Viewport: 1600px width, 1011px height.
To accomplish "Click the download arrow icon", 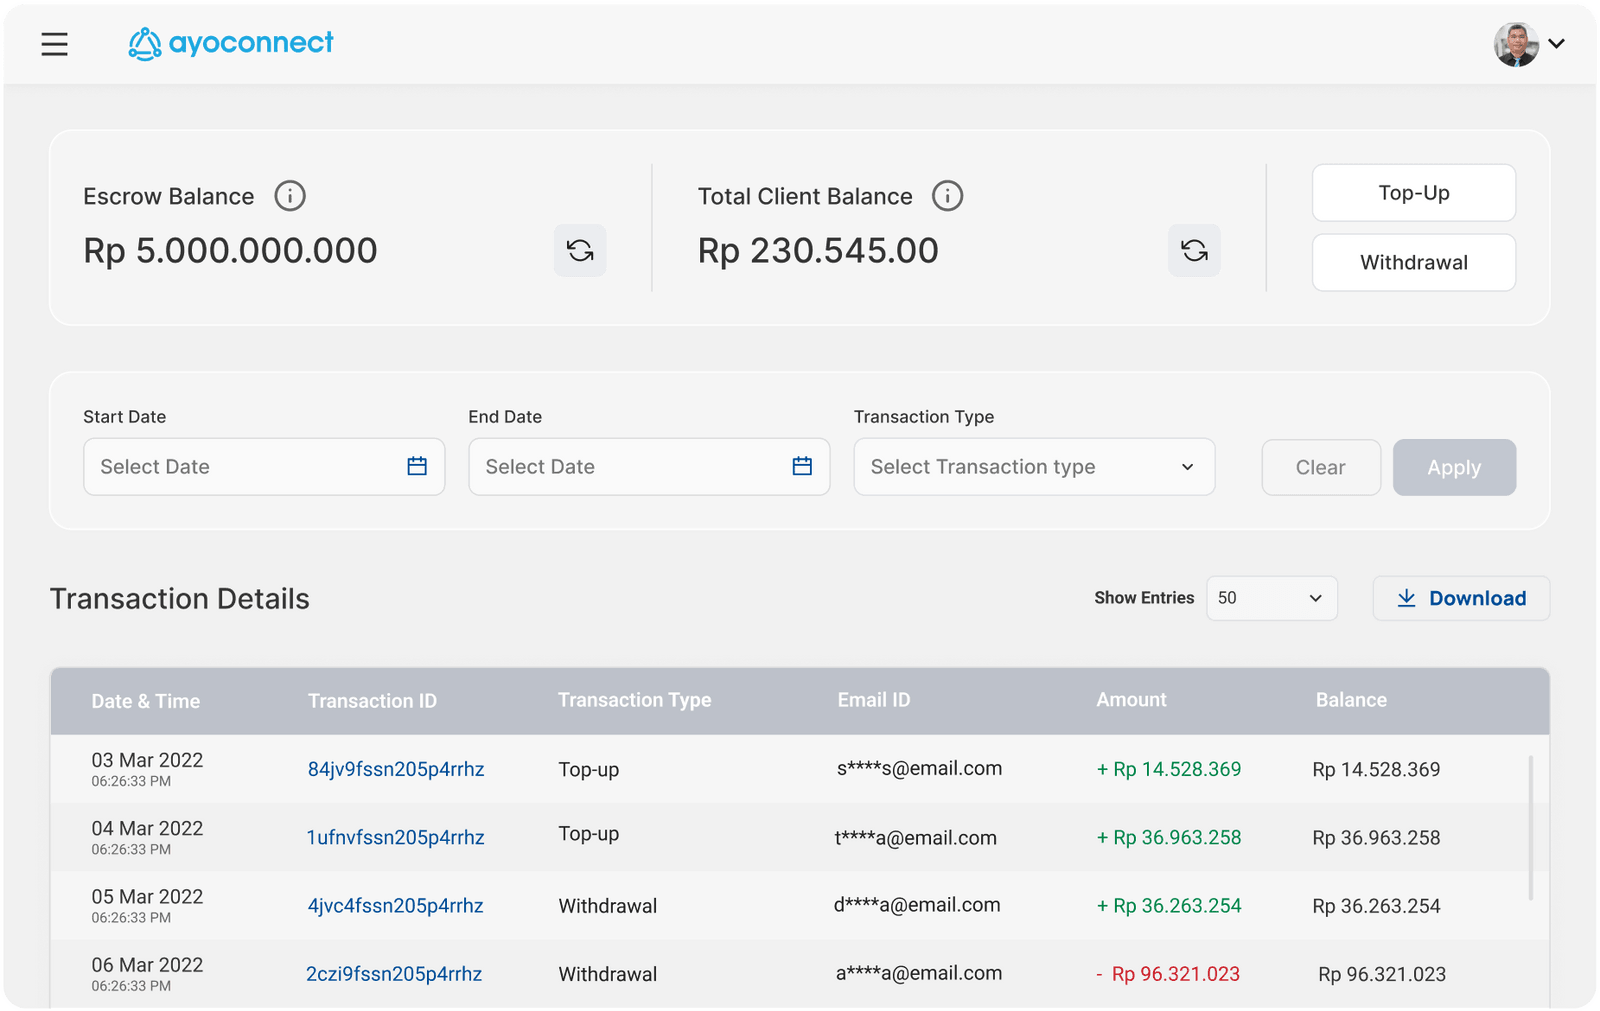I will click(1408, 598).
